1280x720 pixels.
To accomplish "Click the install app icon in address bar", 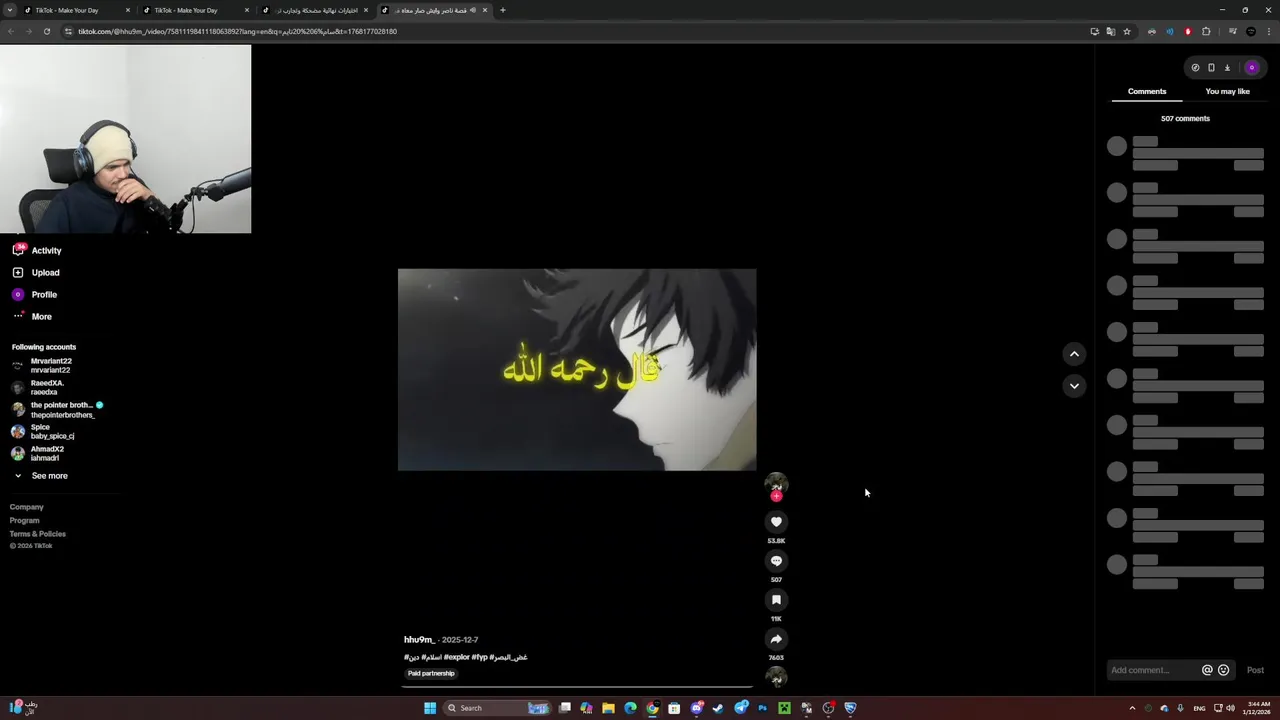I will click(1094, 31).
